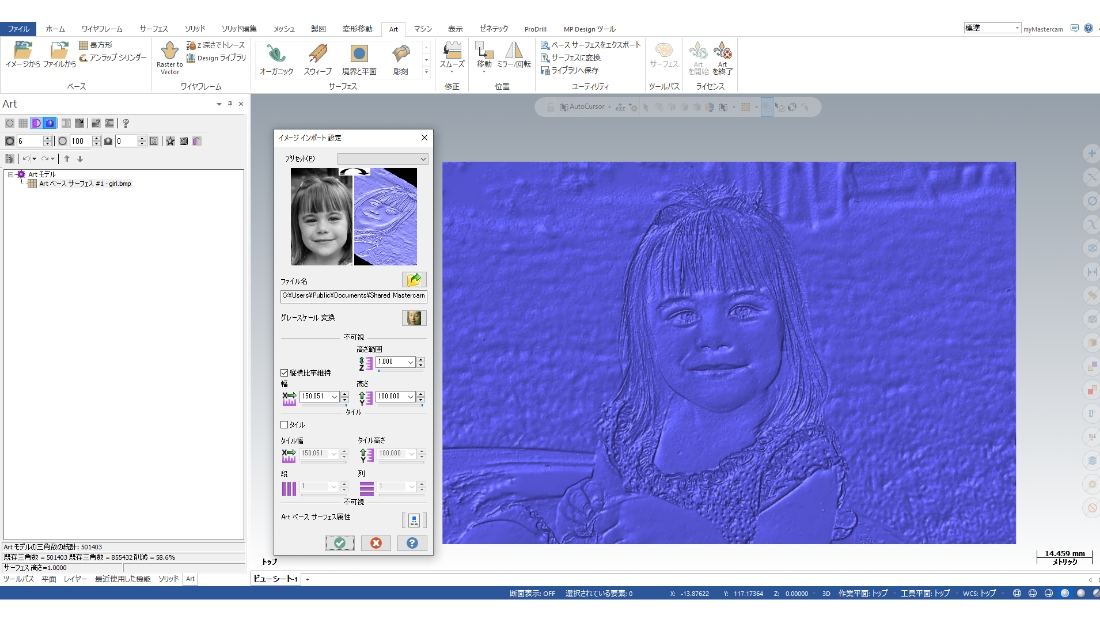Choose the スウィープ surface tool

click(318, 59)
